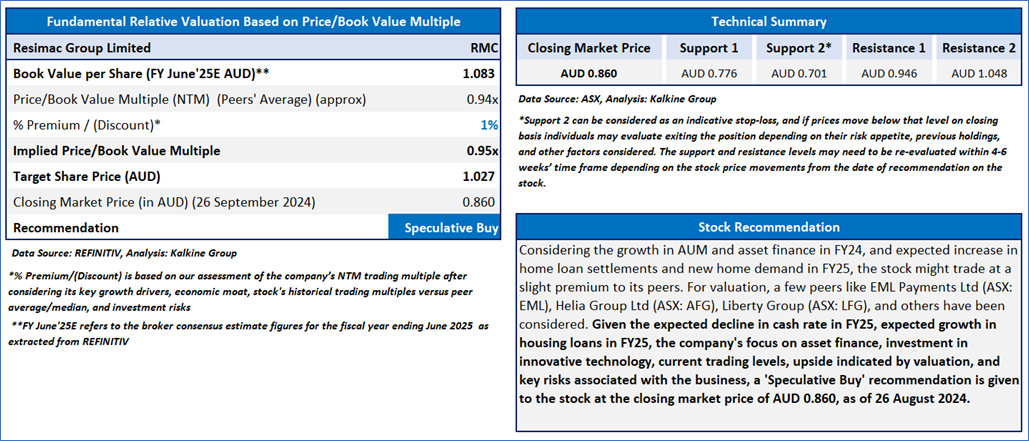Click the Support 2* column header
This screenshot has height=441, width=1029.
799,48
